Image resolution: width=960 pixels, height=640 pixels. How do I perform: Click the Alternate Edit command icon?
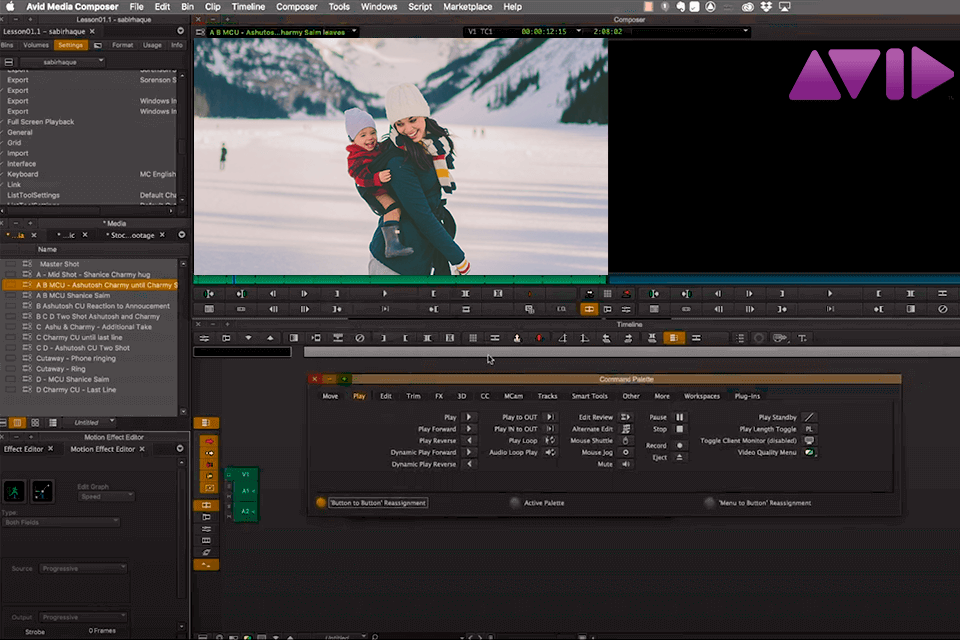[x=625, y=429]
